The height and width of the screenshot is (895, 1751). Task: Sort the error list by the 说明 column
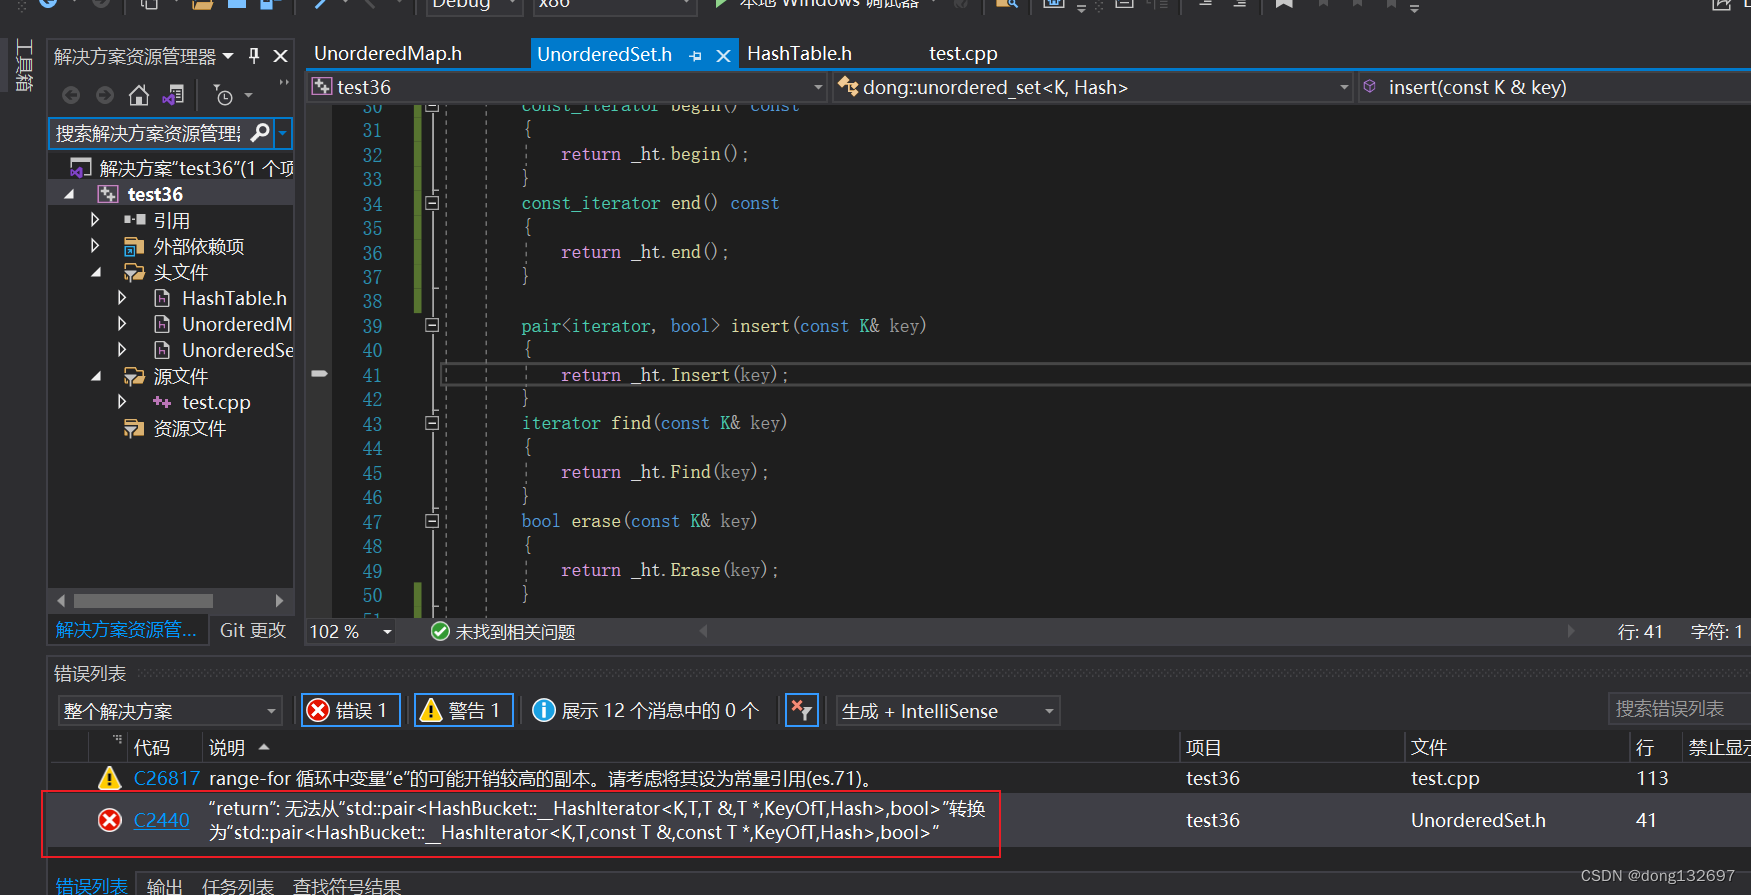click(x=690, y=747)
